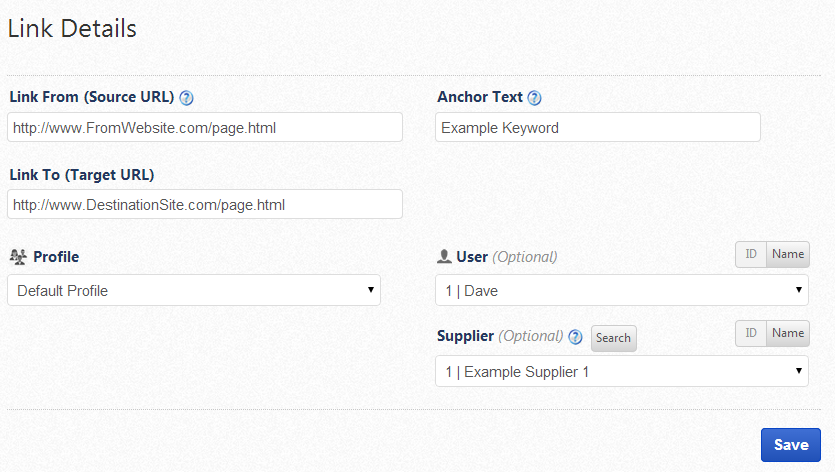Focus the Link From source URL field
The image size is (835, 472).
coord(204,127)
